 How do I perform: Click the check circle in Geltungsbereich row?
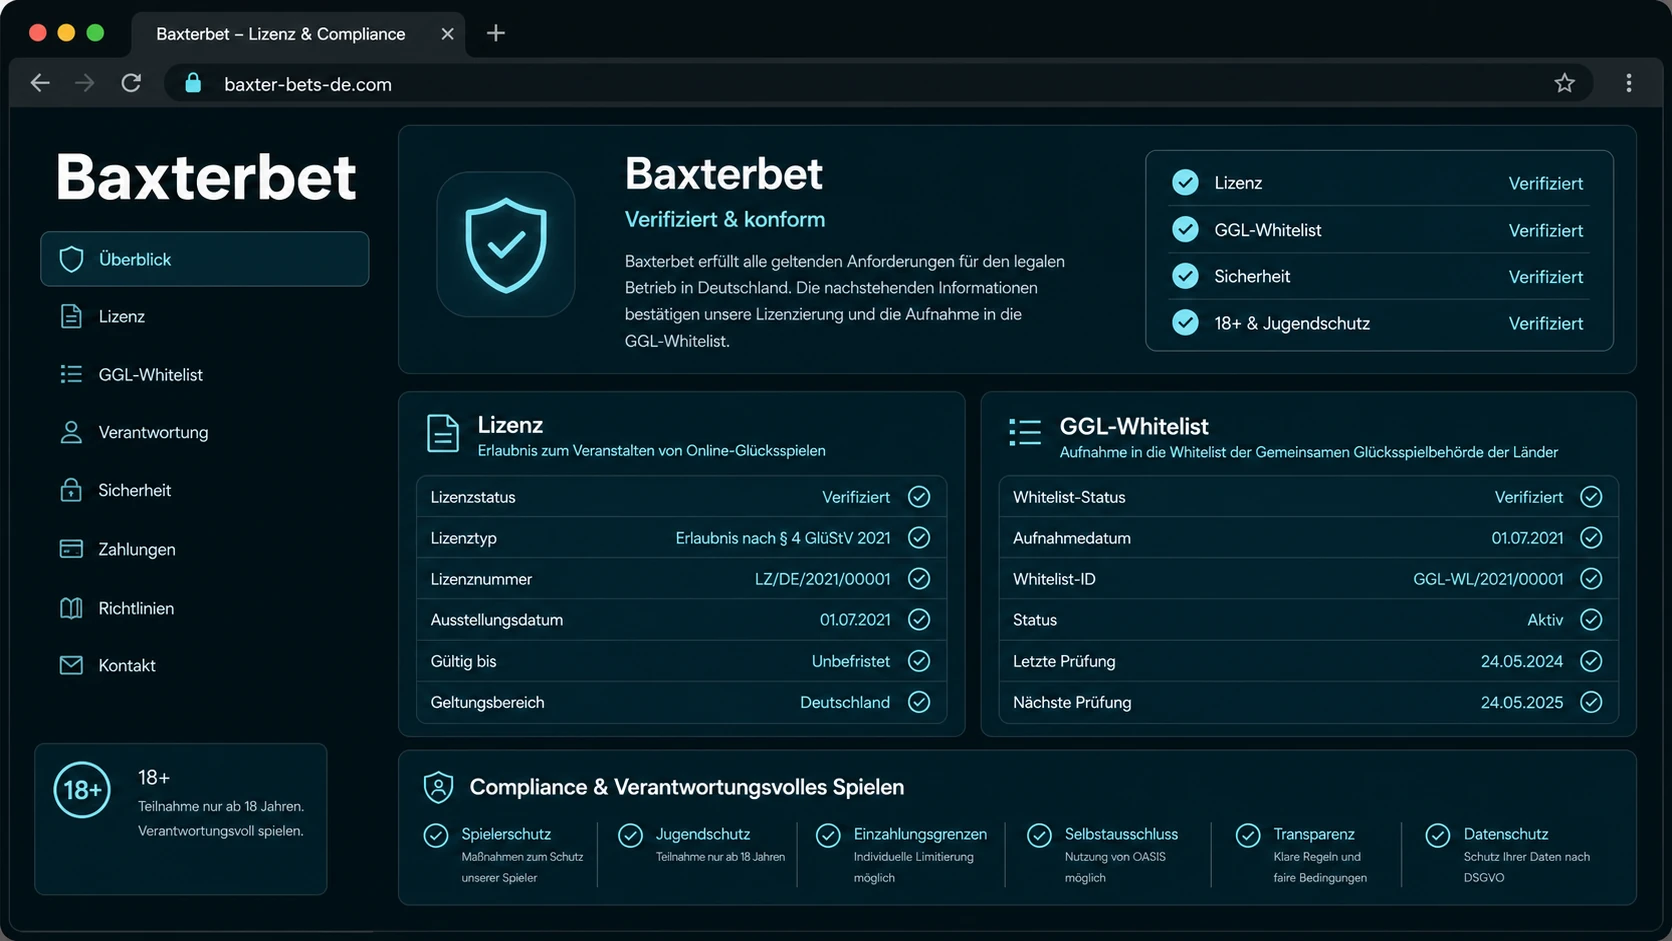(x=919, y=702)
